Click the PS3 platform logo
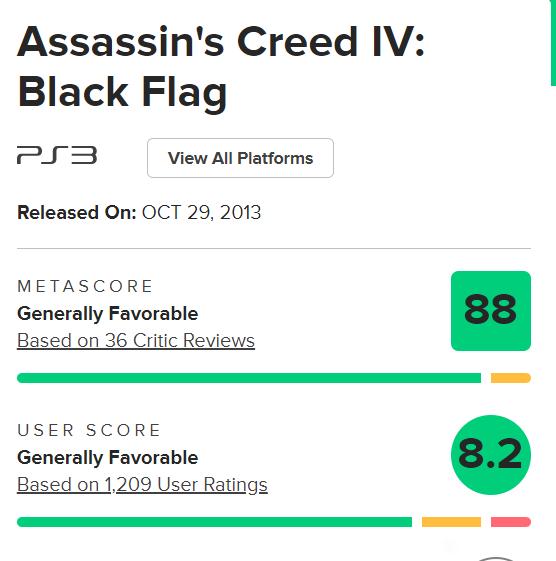 coord(57,155)
